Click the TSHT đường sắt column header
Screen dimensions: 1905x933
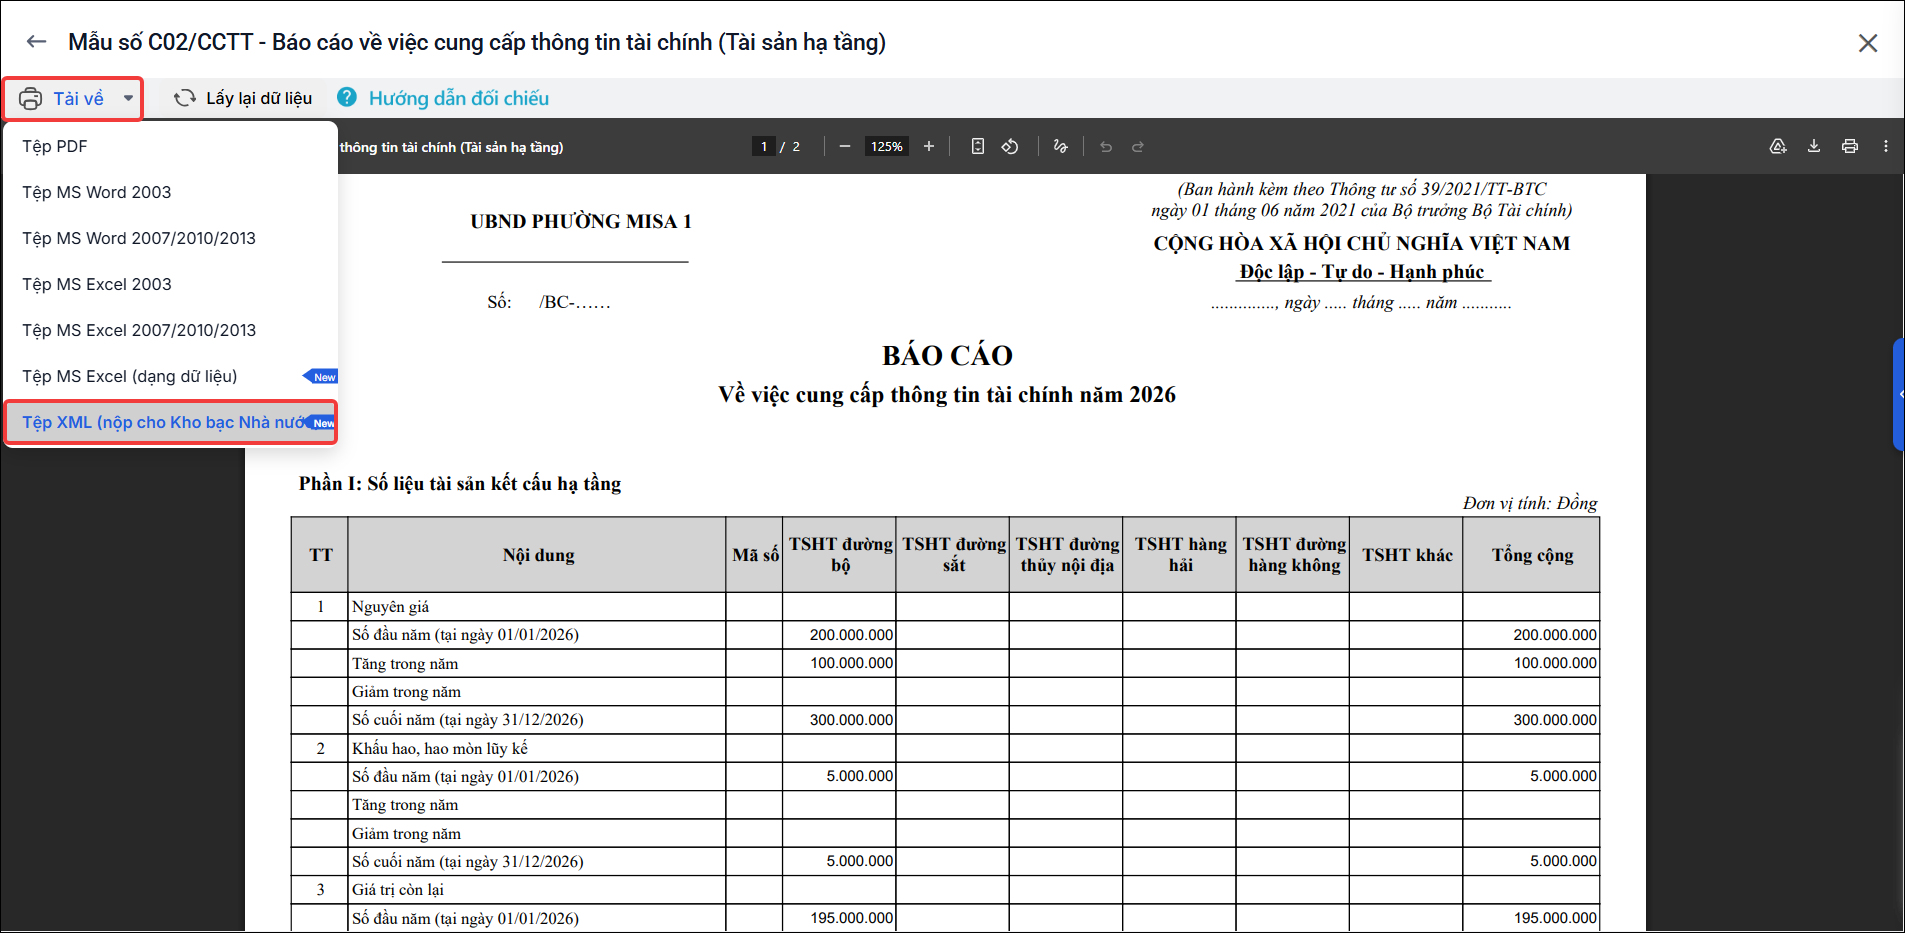tap(953, 555)
